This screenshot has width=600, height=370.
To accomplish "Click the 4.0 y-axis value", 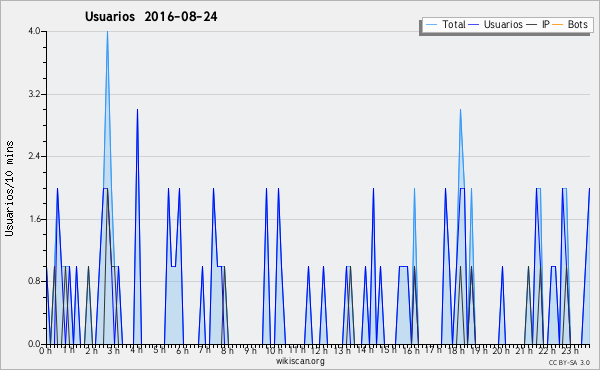I will [x=34, y=31].
